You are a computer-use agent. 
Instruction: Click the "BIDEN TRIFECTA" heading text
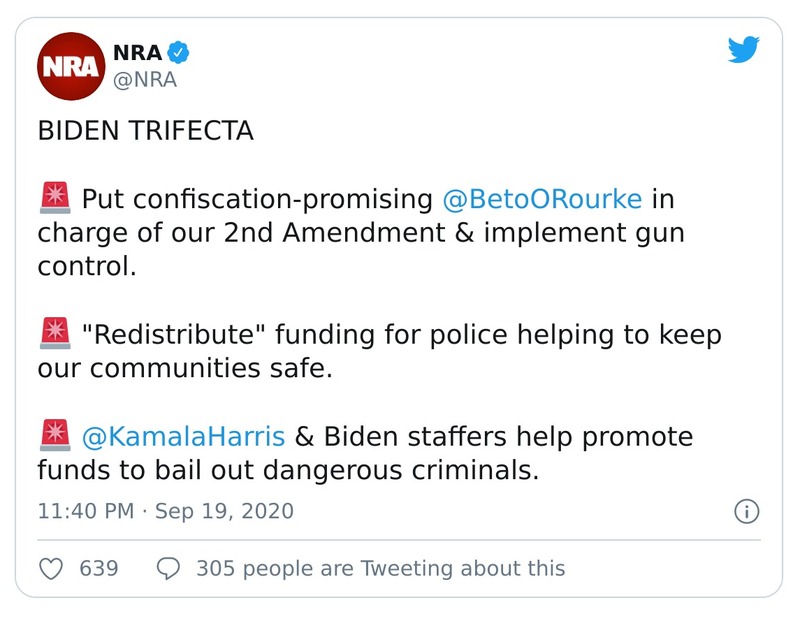tap(145, 131)
